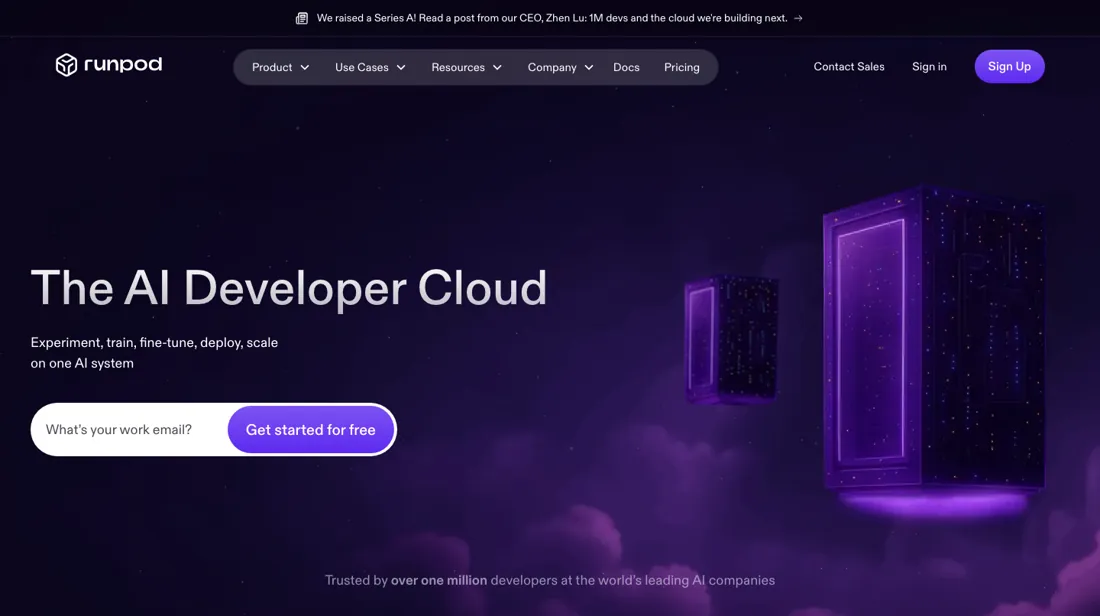Expand the Use Cases chevron
The width and height of the screenshot is (1100, 616).
[401, 67]
